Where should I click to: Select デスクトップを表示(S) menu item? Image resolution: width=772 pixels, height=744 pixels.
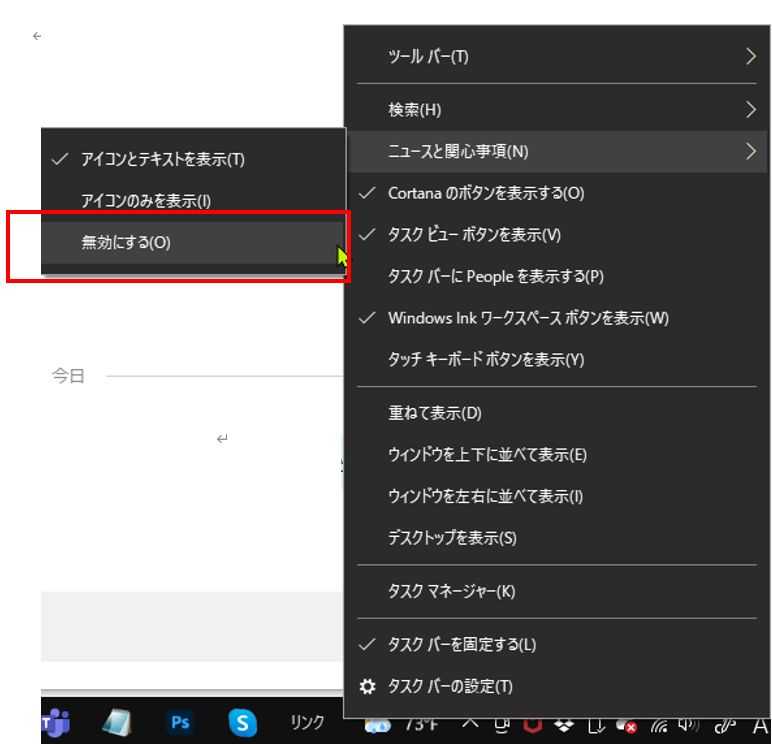556,537
